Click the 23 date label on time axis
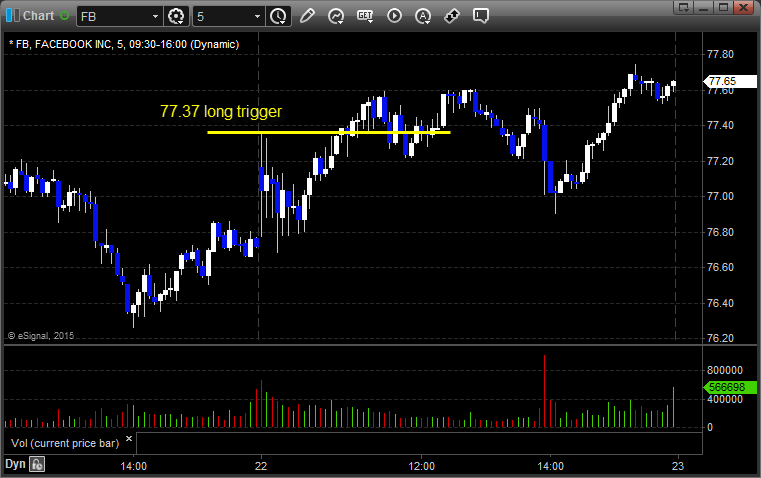761x478 pixels. [678, 466]
